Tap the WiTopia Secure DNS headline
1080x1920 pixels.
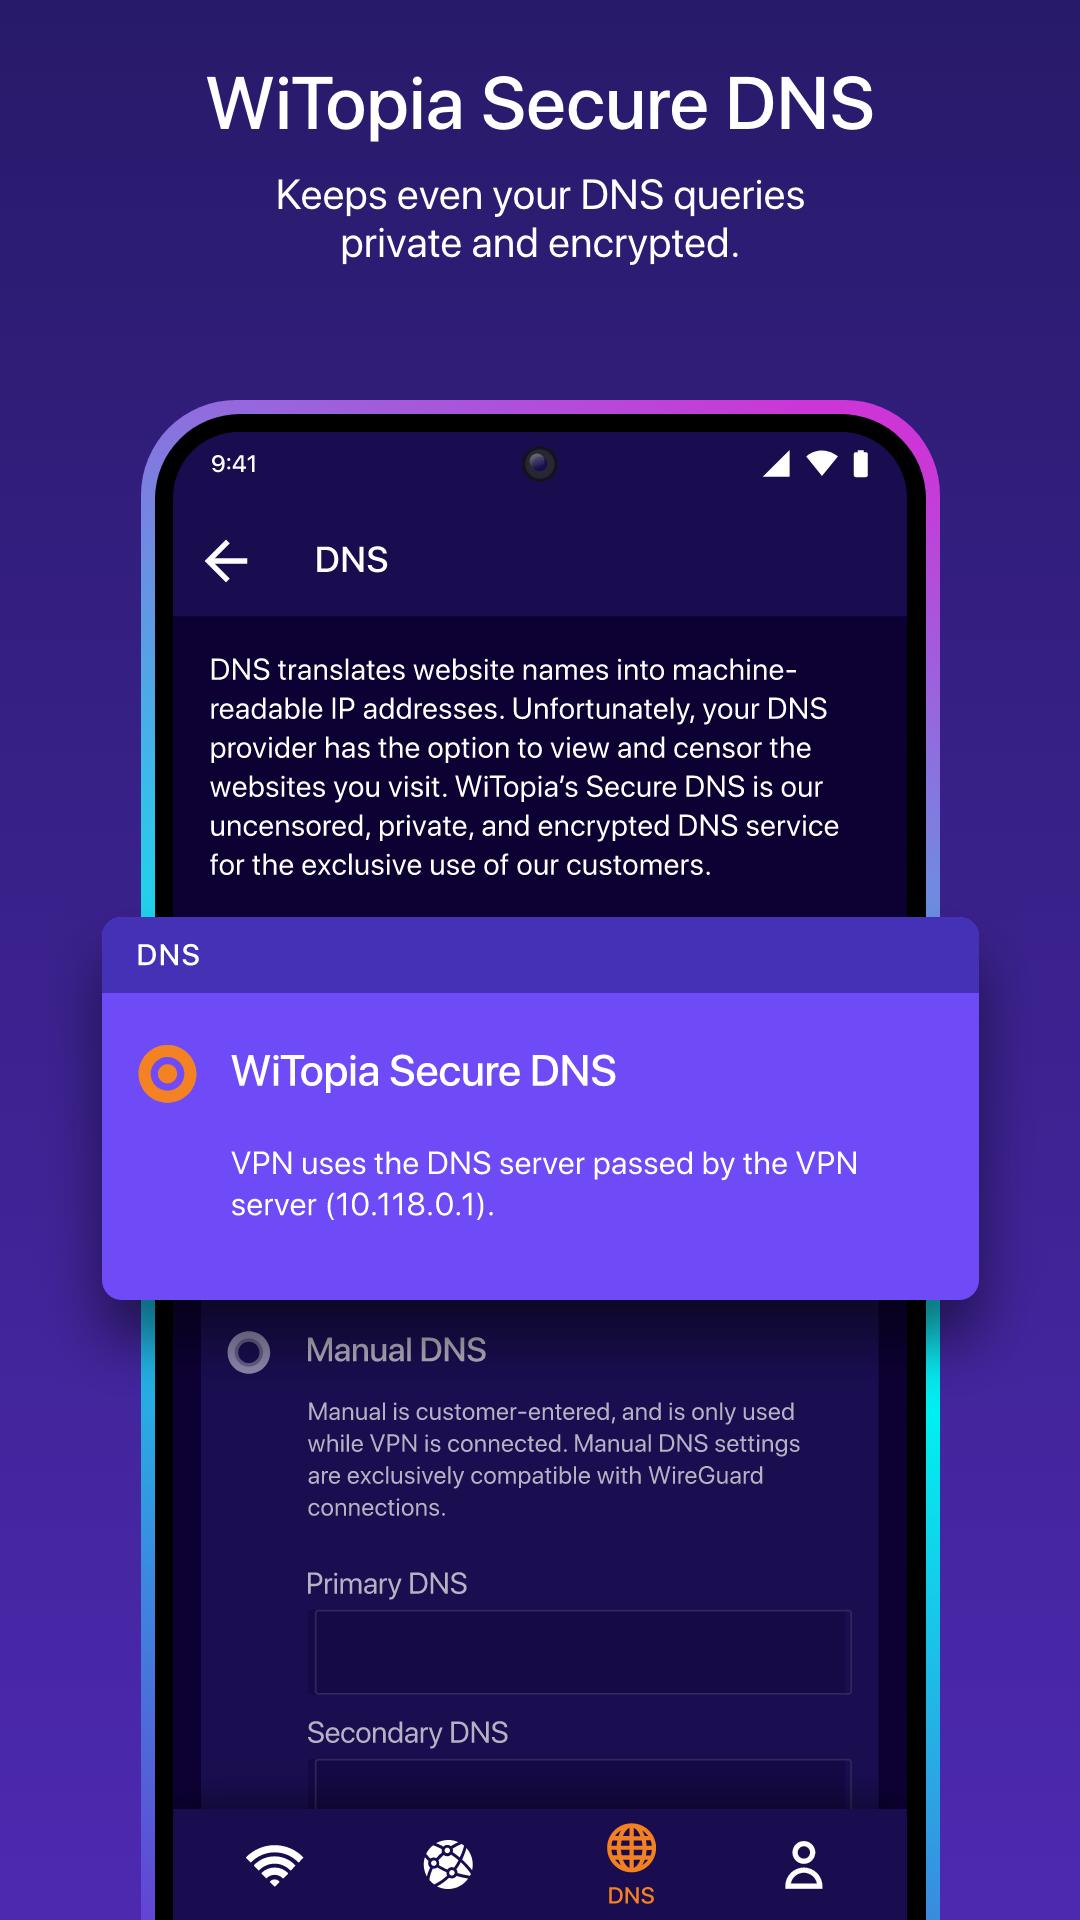540,104
